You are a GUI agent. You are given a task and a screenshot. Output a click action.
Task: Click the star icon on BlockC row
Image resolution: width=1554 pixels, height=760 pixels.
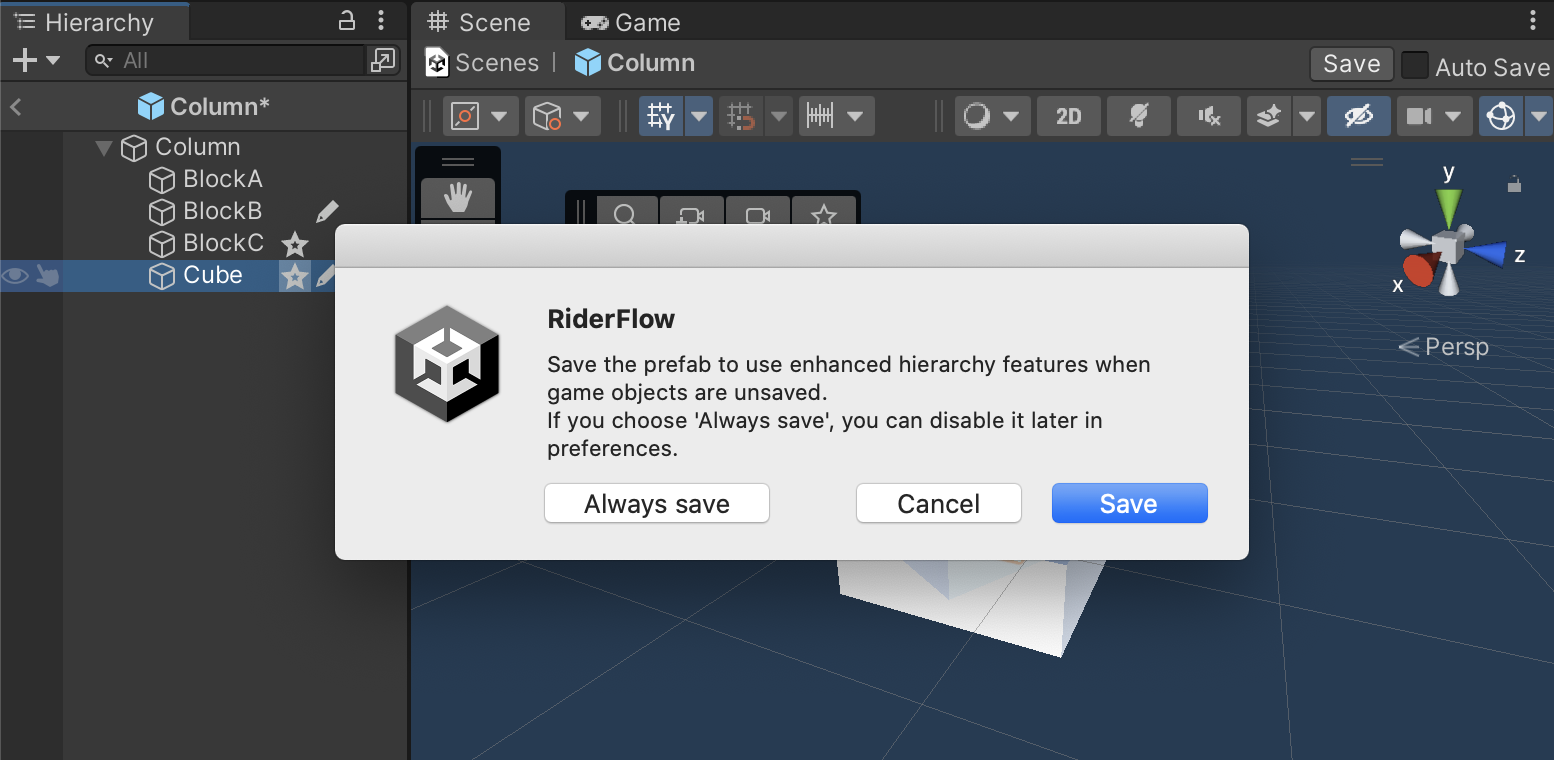tap(294, 244)
